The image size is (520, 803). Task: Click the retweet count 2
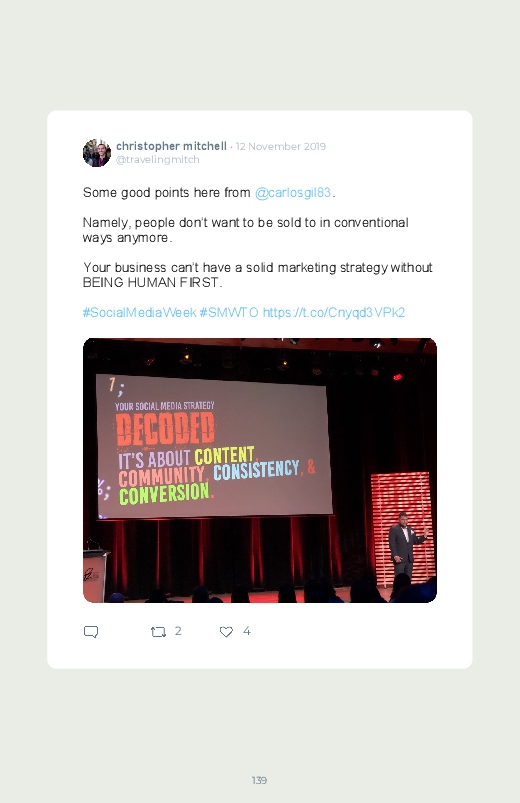click(x=178, y=631)
